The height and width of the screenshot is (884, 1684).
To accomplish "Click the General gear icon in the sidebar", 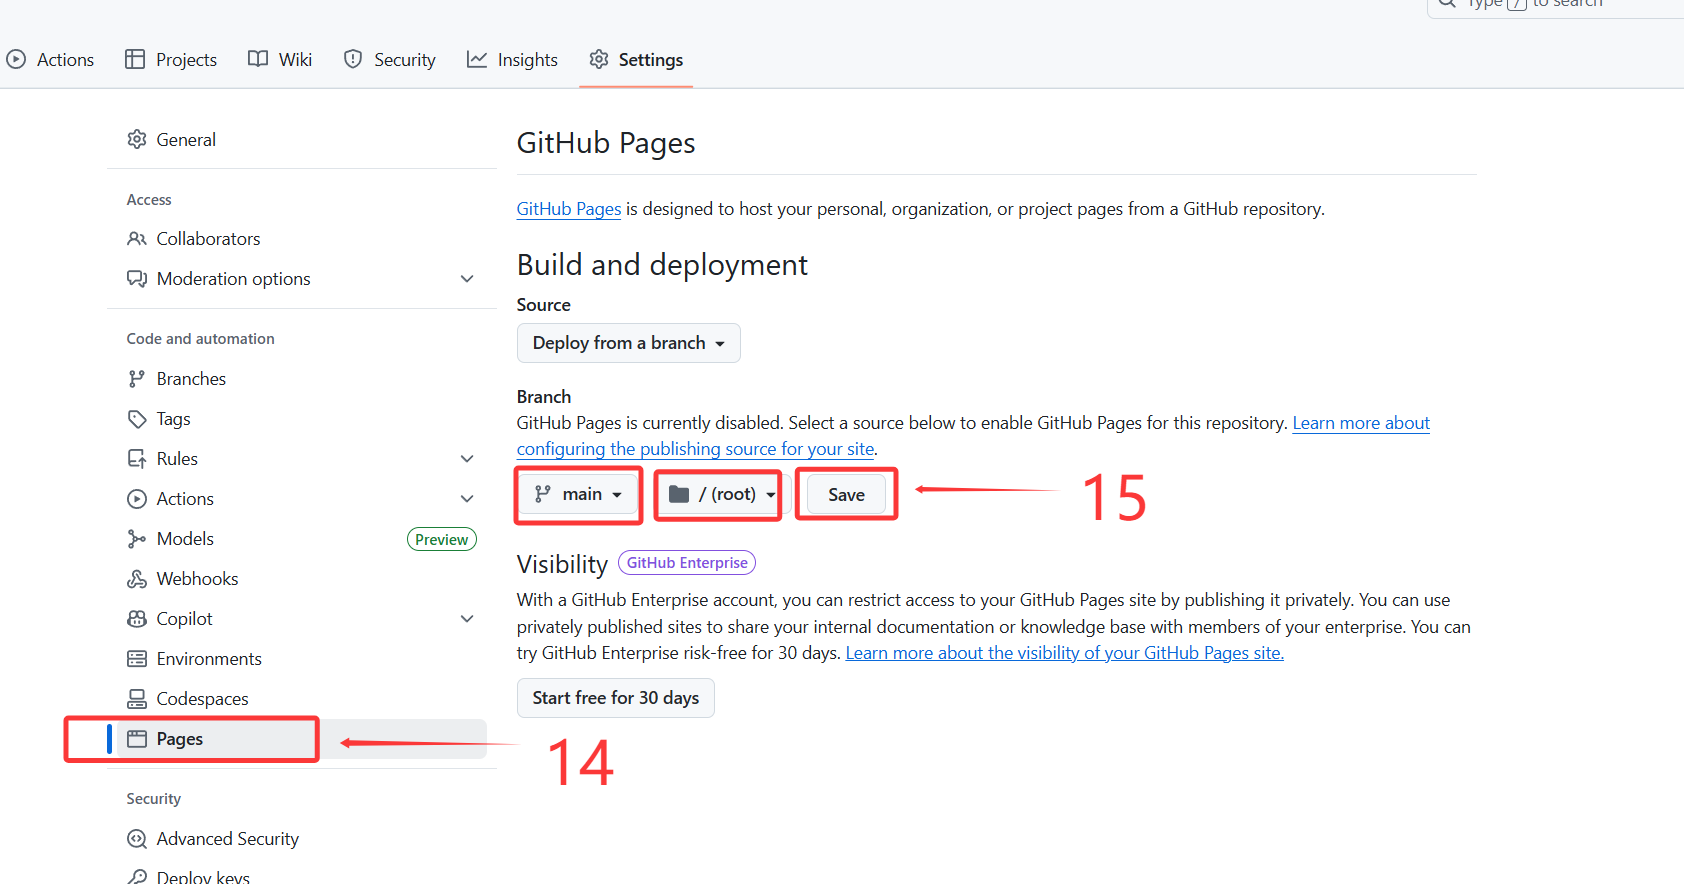I will (137, 139).
